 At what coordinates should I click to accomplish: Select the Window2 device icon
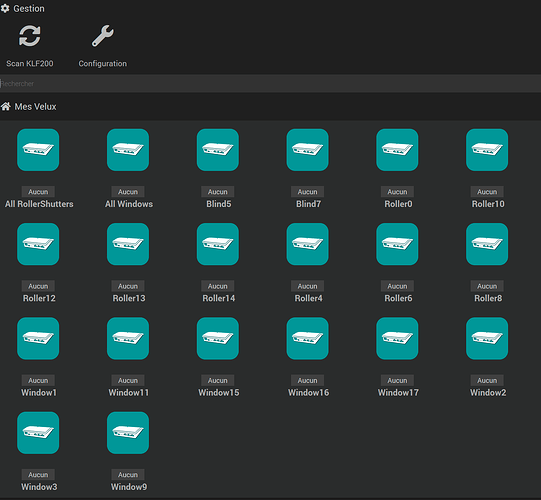pyautogui.click(x=487, y=338)
